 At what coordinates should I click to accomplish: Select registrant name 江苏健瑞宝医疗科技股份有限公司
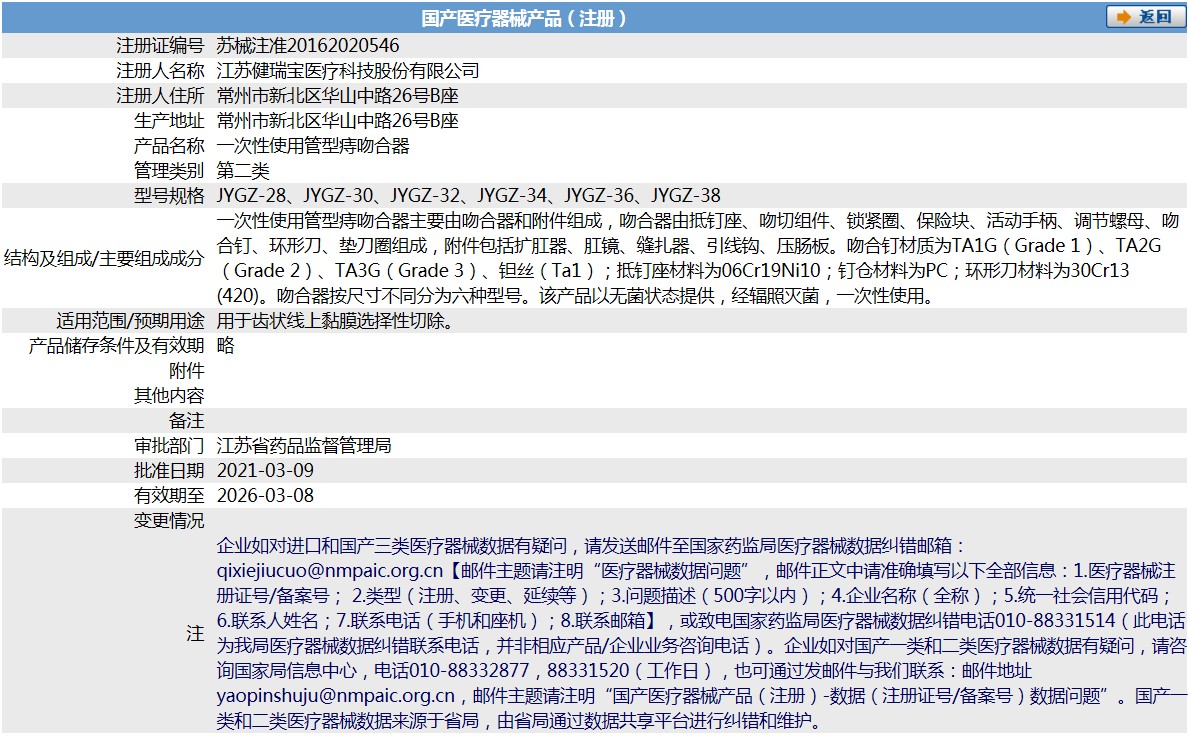click(x=348, y=70)
